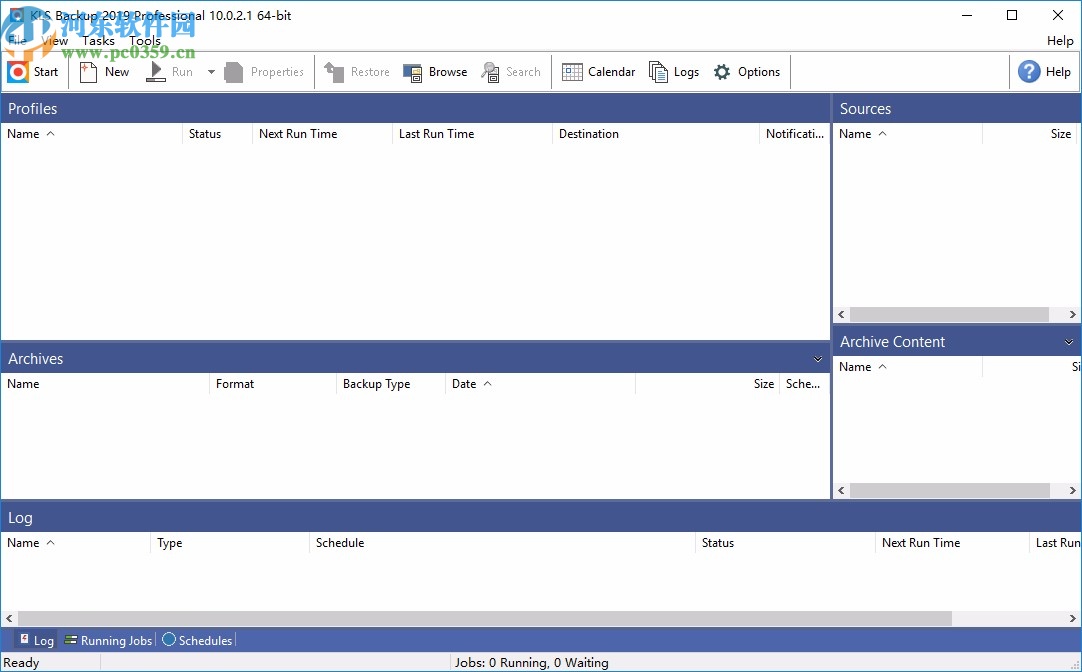The image size is (1082, 672).
Task: Click the Search toolbar button
Action: [x=511, y=72]
